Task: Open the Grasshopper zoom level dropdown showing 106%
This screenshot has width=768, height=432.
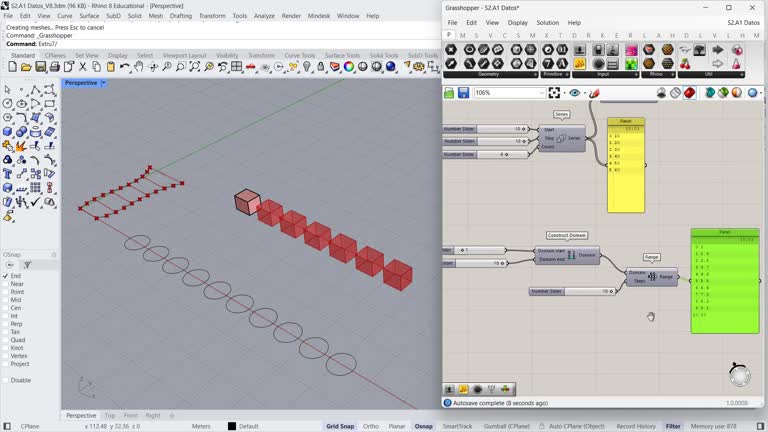Action: click(x=541, y=93)
